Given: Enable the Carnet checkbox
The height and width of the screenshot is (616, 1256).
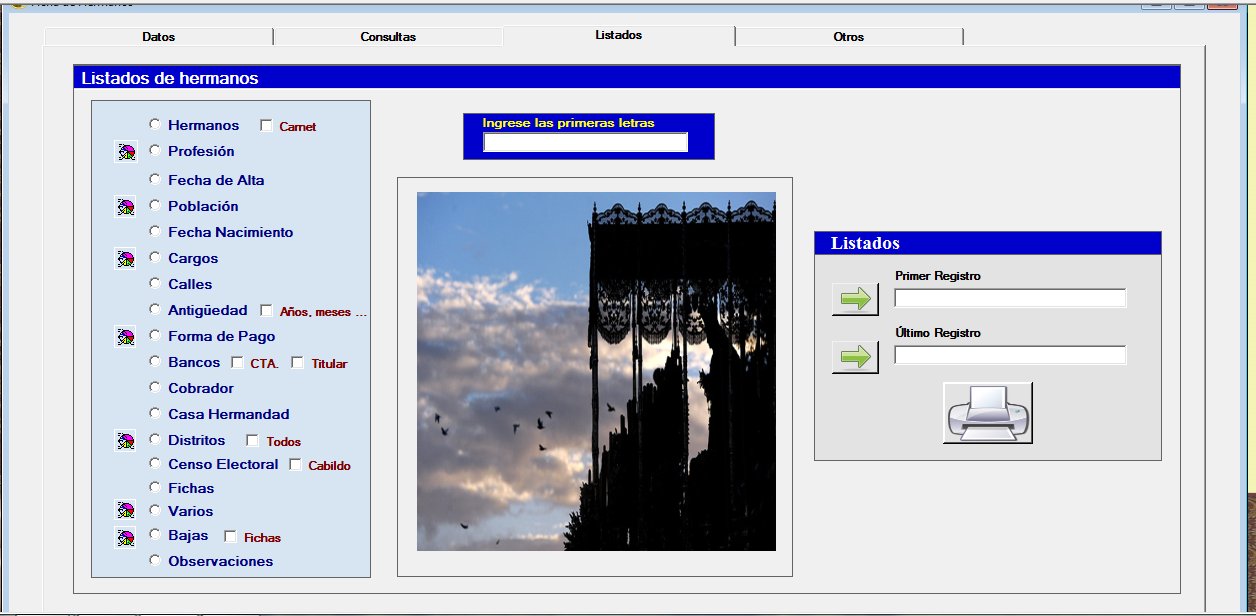Looking at the screenshot, I should pyautogui.click(x=266, y=126).
